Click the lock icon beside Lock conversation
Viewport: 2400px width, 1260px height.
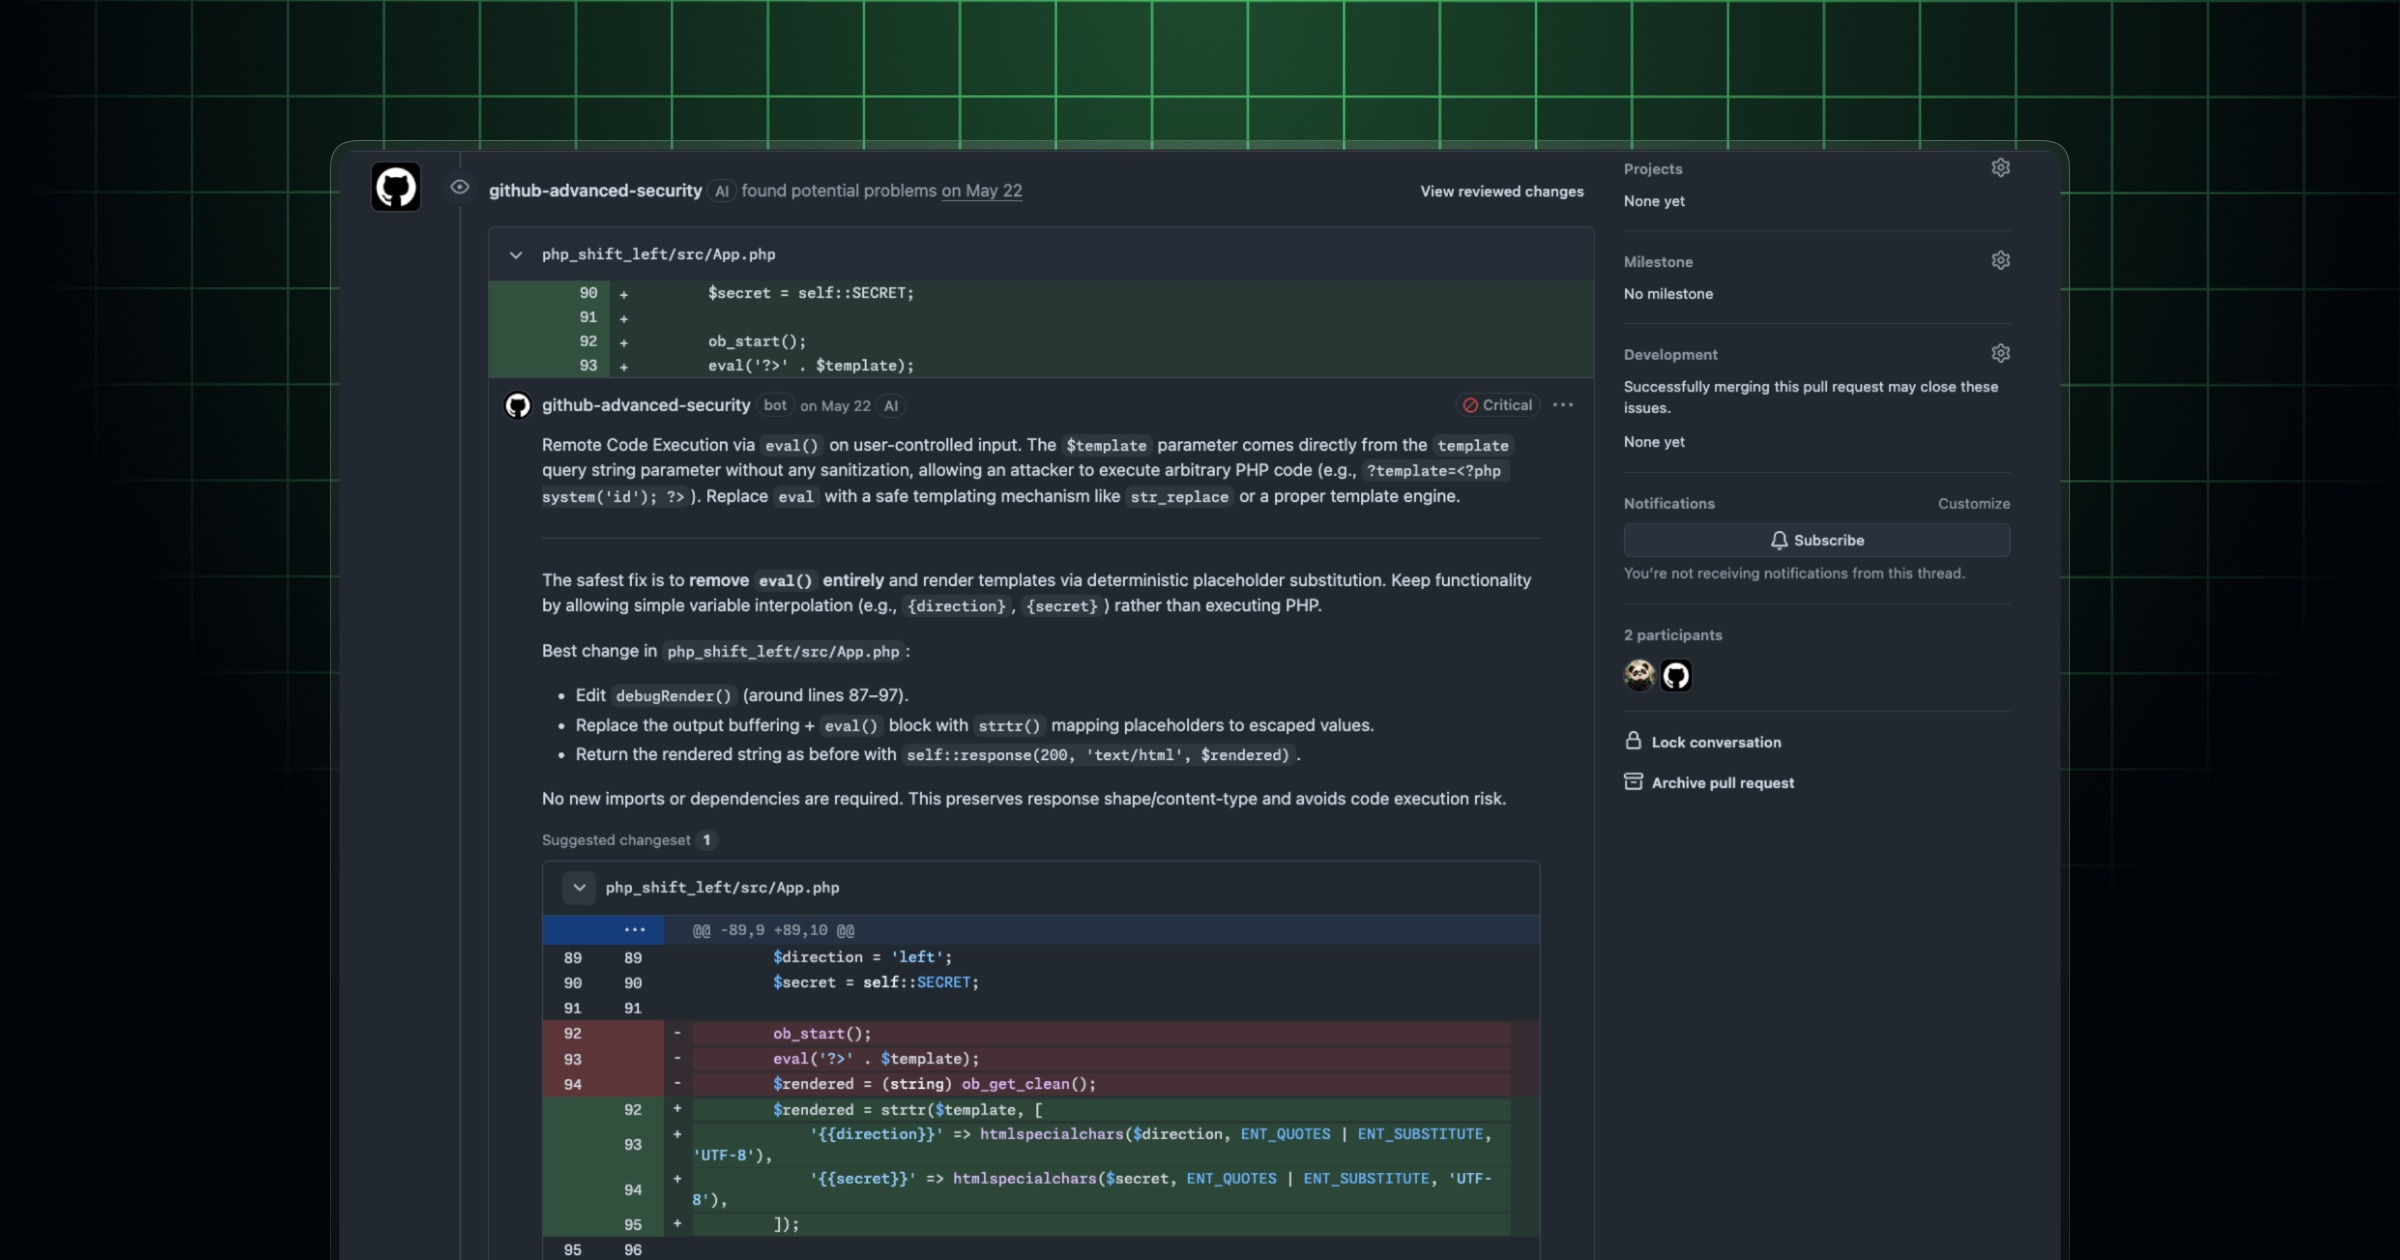[1633, 741]
